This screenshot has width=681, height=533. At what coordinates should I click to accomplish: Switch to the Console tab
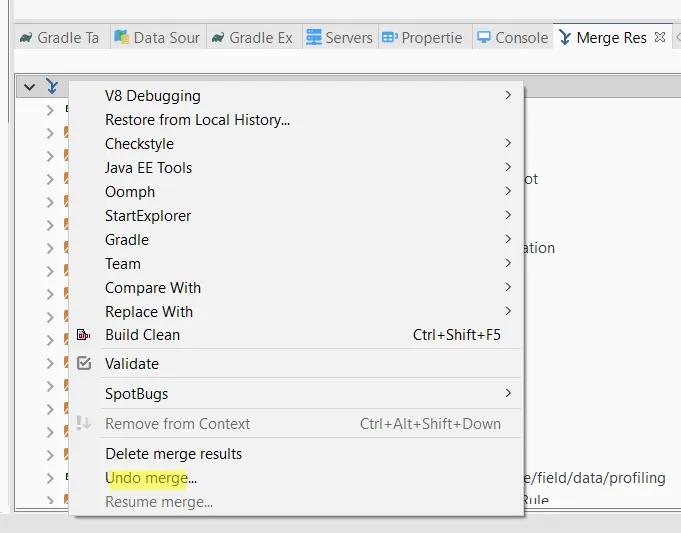pyautogui.click(x=513, y=38)
